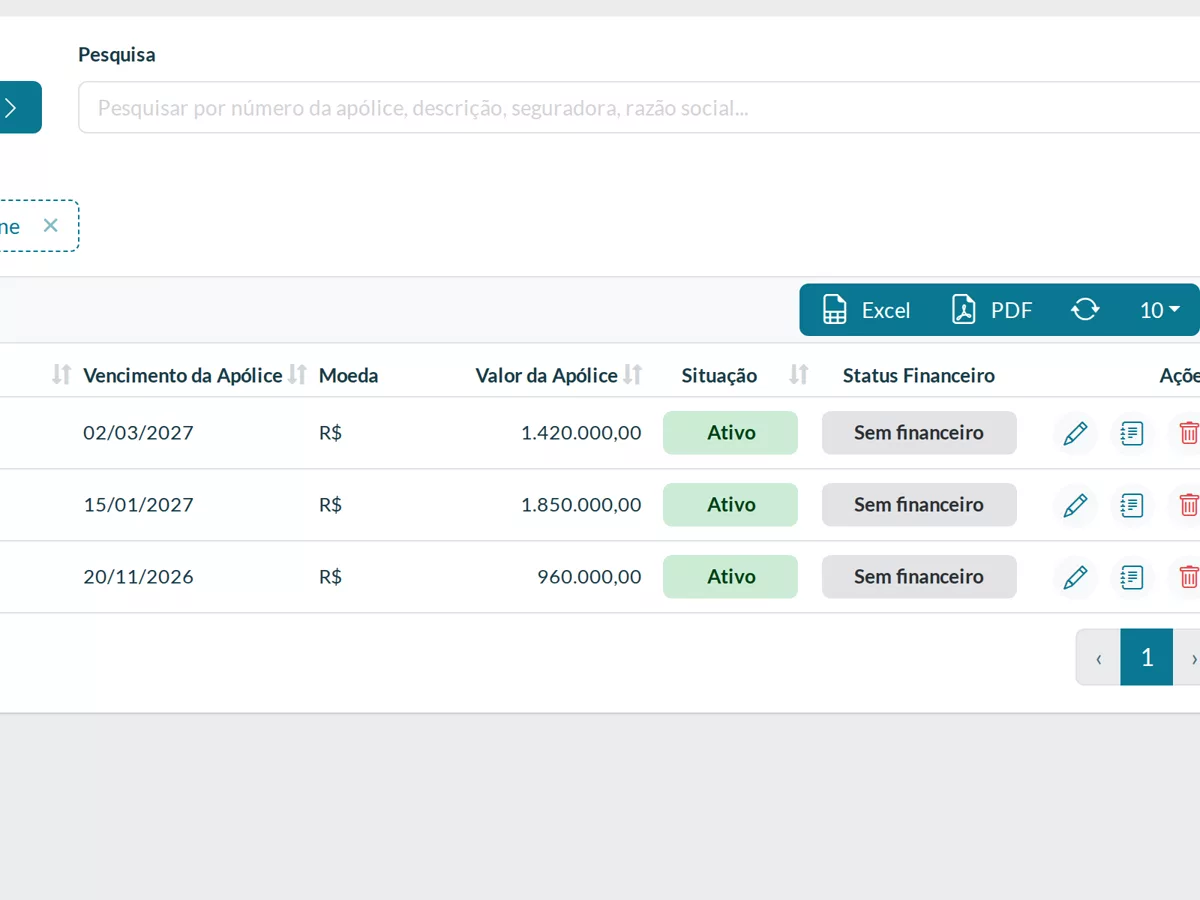Click Ativo badge for 1.850.000,00 policy
This screenshot has width=1200, height=900.
pos(730,505)
